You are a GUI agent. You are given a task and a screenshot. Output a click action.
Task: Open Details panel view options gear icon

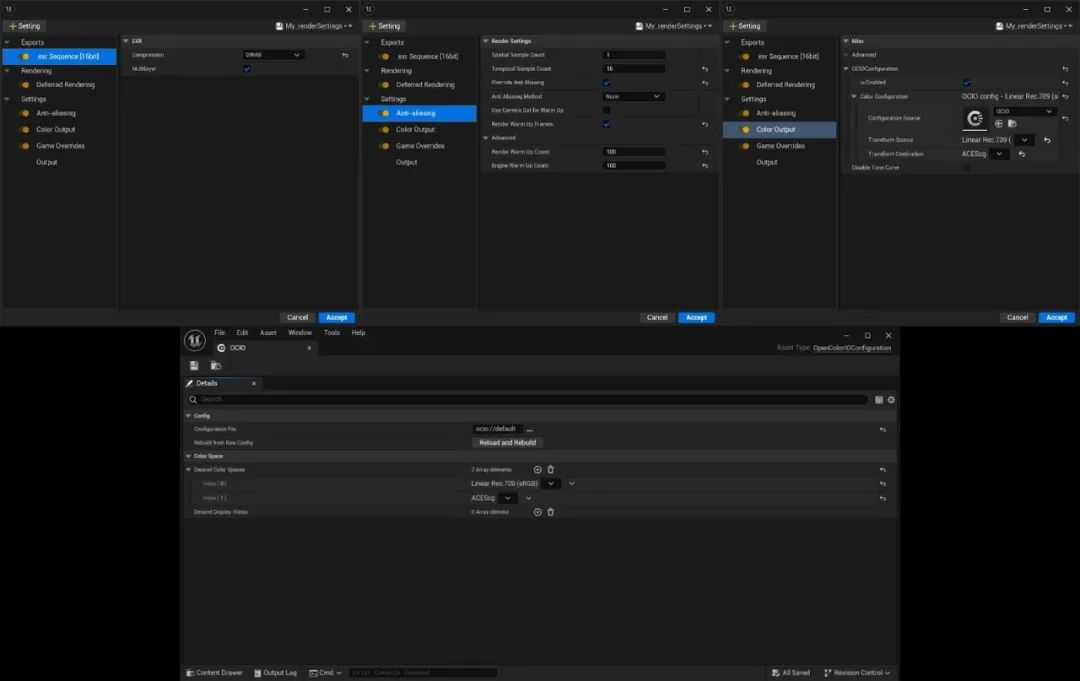pos(891,400)
